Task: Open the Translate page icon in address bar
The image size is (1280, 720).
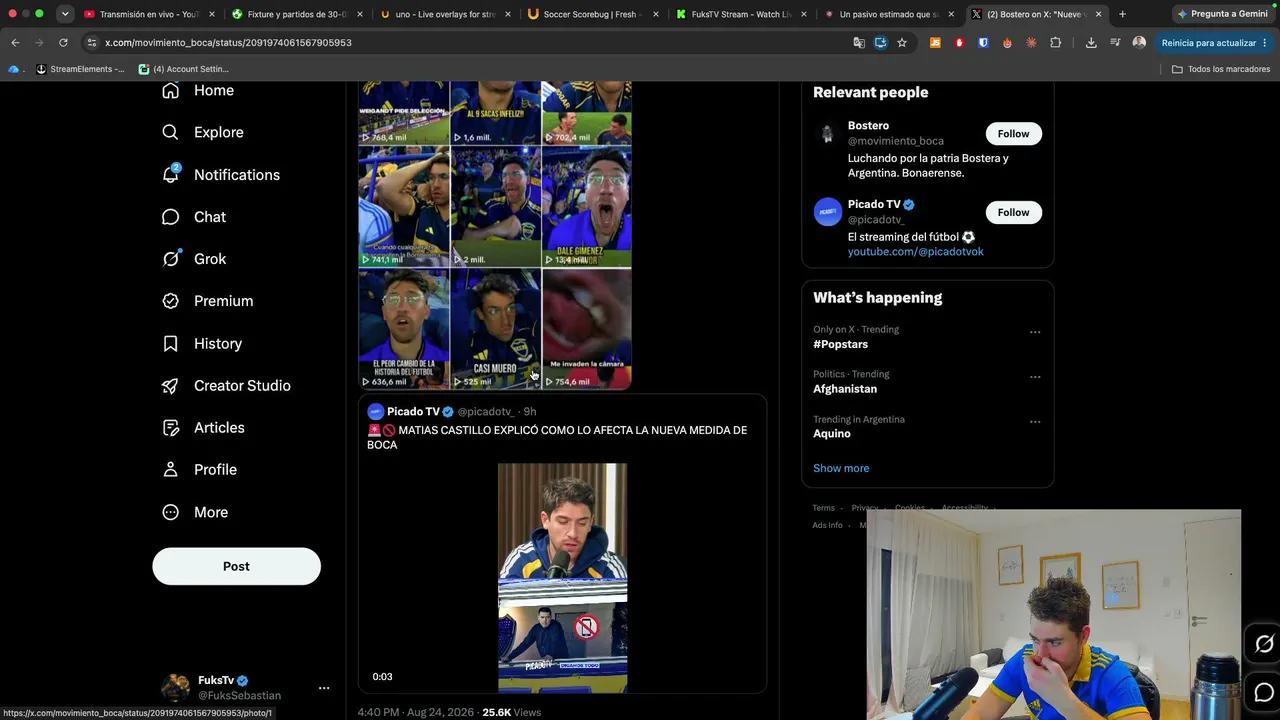Action: [859, 43]
